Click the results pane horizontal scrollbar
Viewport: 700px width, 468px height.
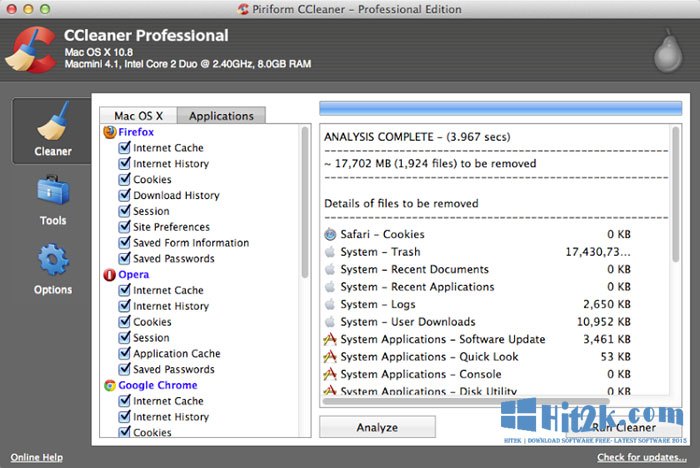466,401
